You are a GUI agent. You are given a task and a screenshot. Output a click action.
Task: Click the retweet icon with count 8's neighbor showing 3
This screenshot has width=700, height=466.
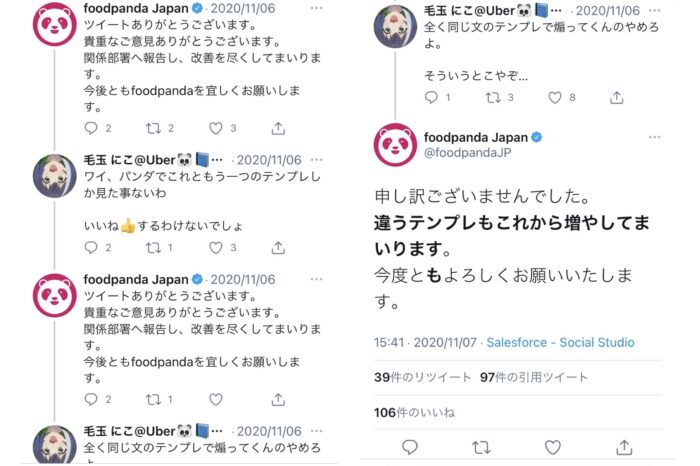(x=493, y=98)
